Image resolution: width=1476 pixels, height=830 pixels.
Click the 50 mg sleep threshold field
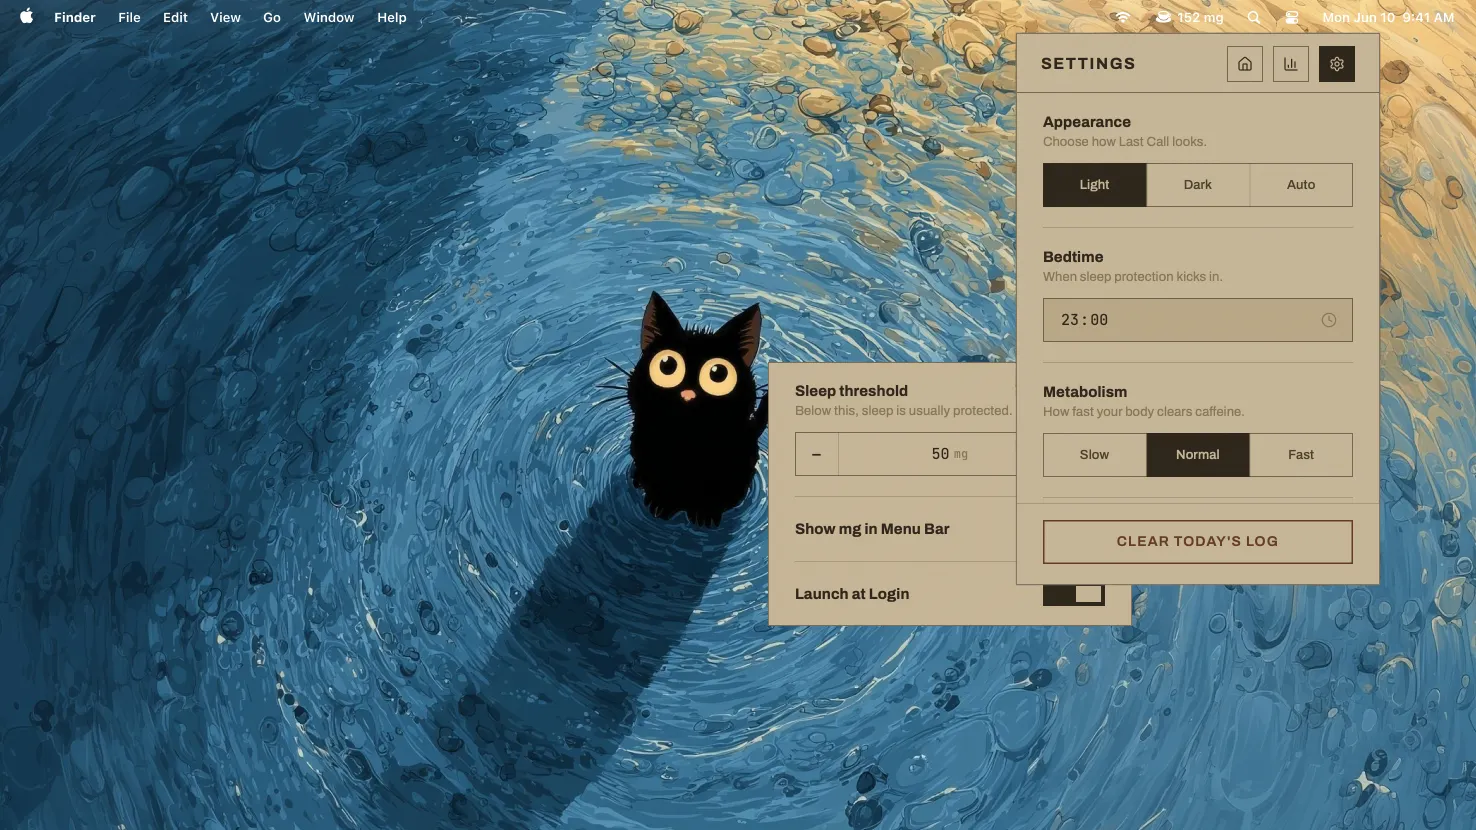[928, 454]
